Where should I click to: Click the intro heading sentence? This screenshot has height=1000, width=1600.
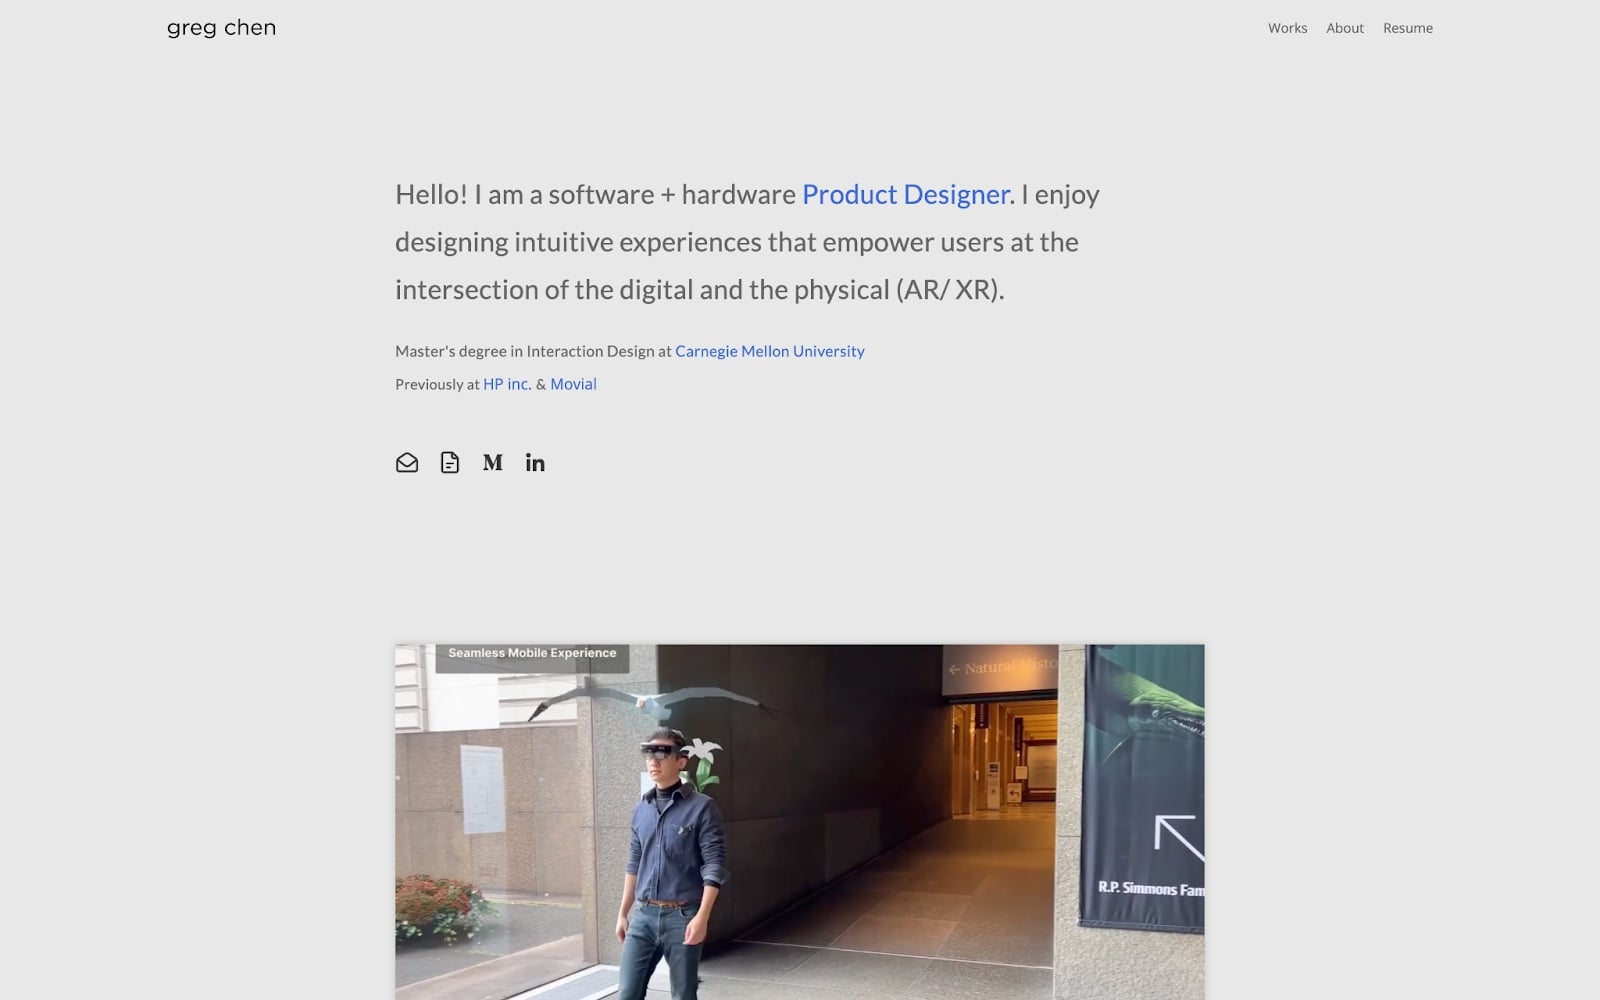tap(747, 241)
